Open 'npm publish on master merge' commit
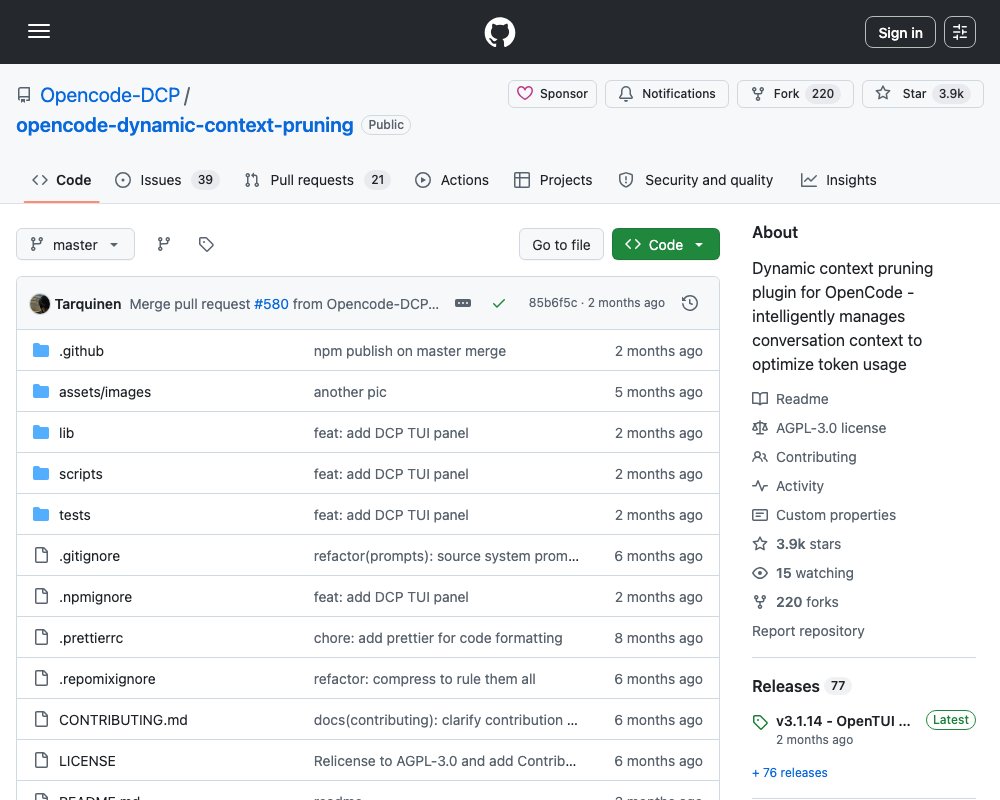Viewport: 1000px width, 800px height. coord(409,351)
